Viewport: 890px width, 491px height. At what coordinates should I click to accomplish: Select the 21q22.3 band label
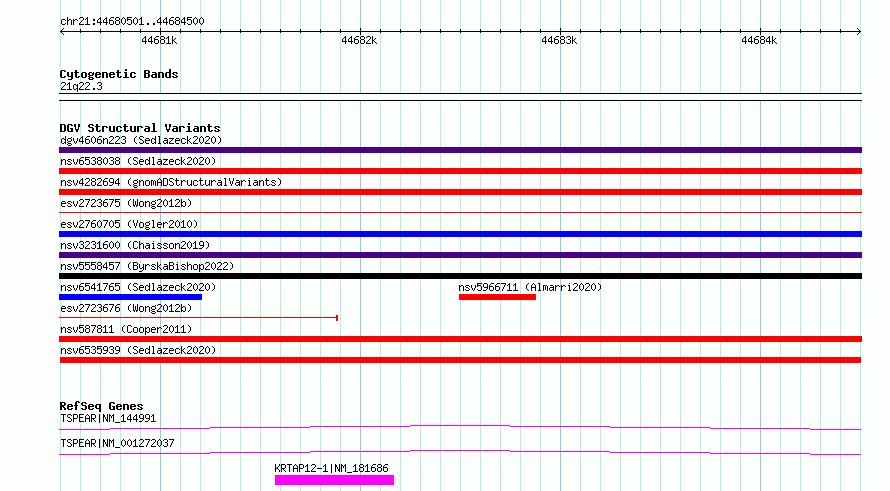click(x=81, y=86)
